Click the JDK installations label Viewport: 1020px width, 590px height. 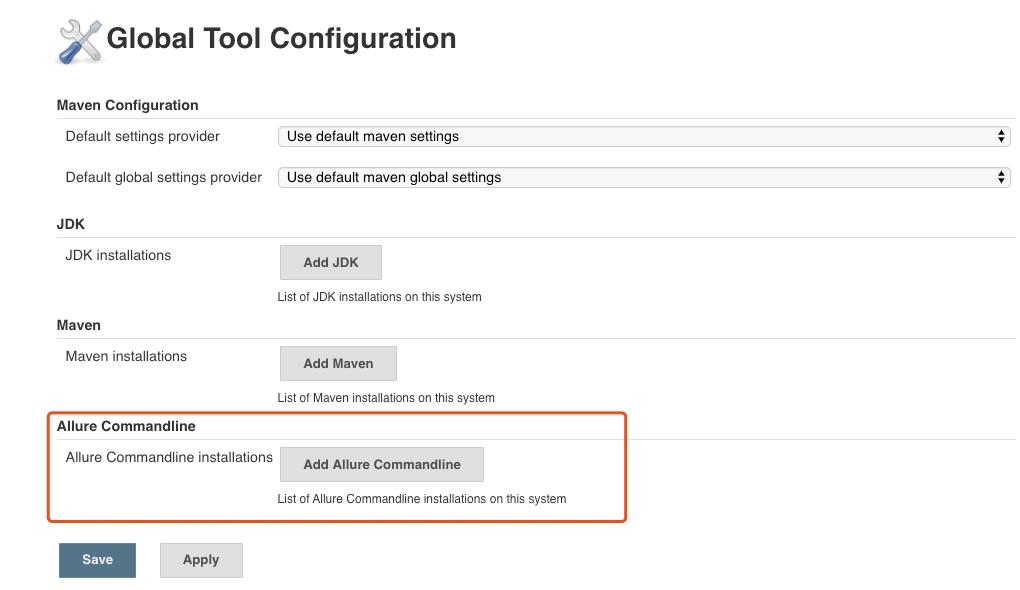[x=118, y=256]
